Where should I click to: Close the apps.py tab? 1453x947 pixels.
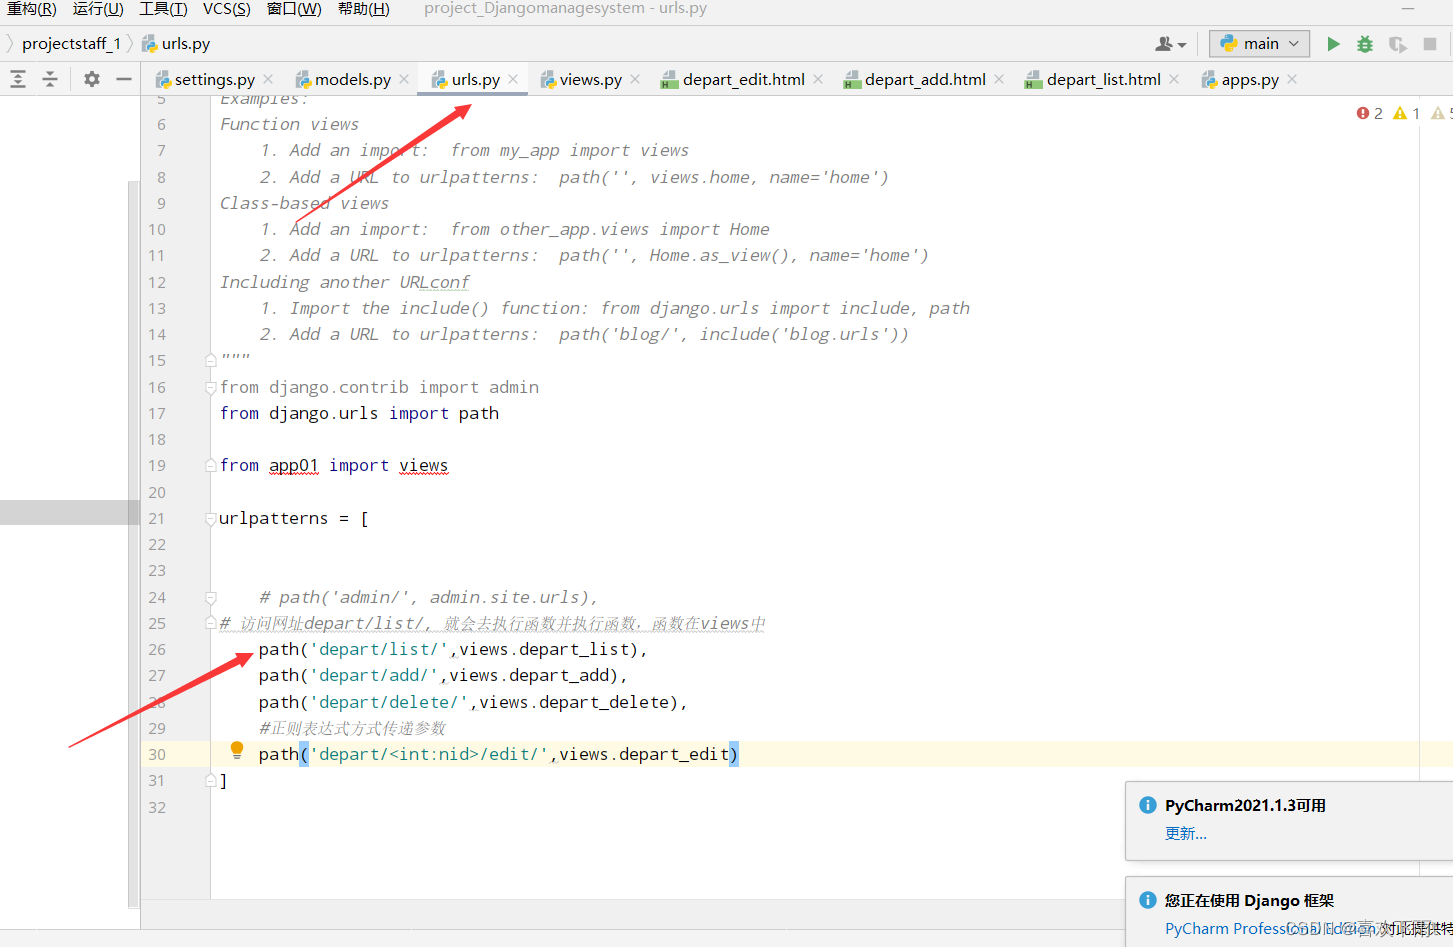pyautogui.click(x=1292, y=79)
